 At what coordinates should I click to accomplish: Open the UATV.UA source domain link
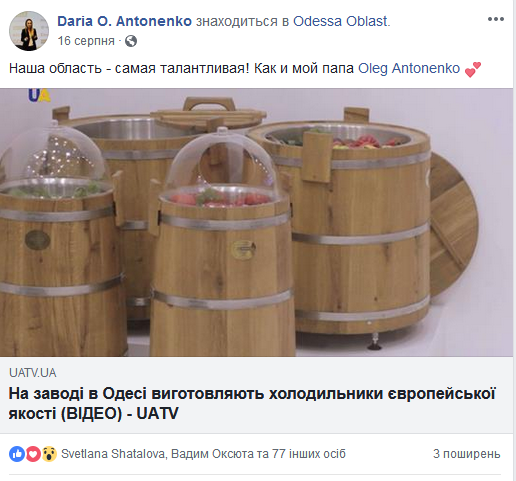pos(33,373)
